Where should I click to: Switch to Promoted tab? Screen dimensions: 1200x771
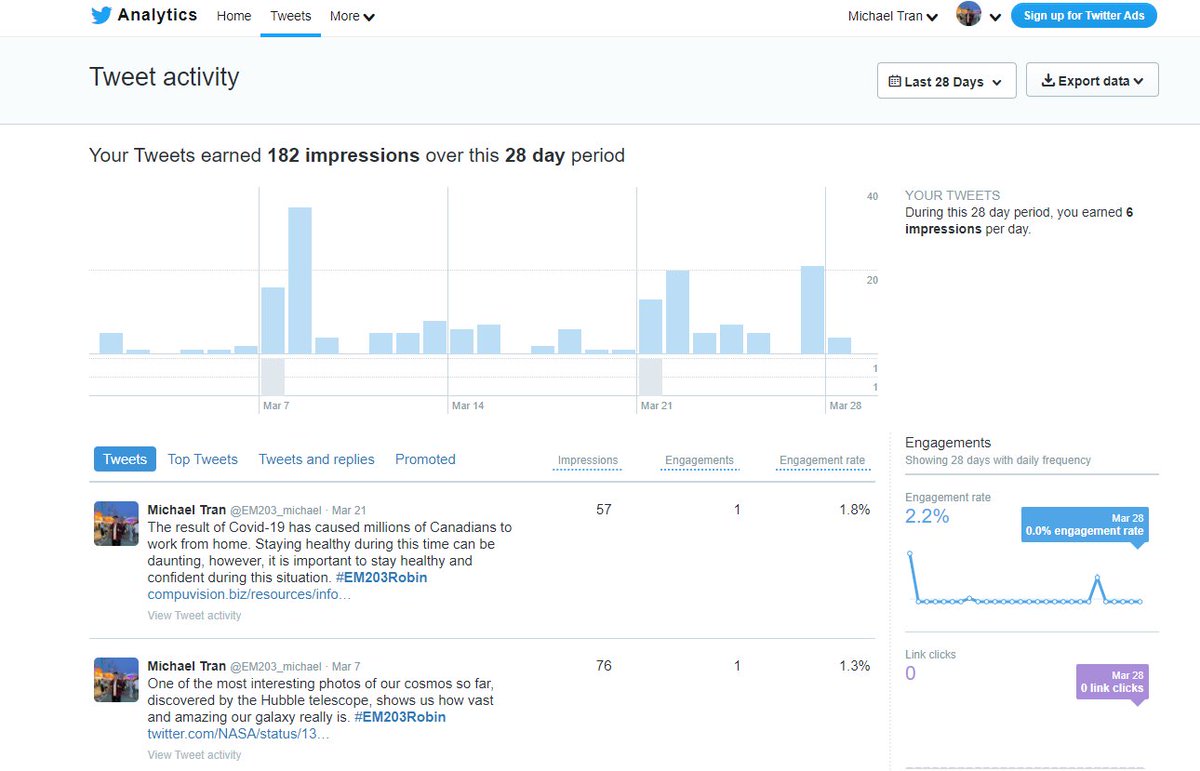click(x=425, y=459)
